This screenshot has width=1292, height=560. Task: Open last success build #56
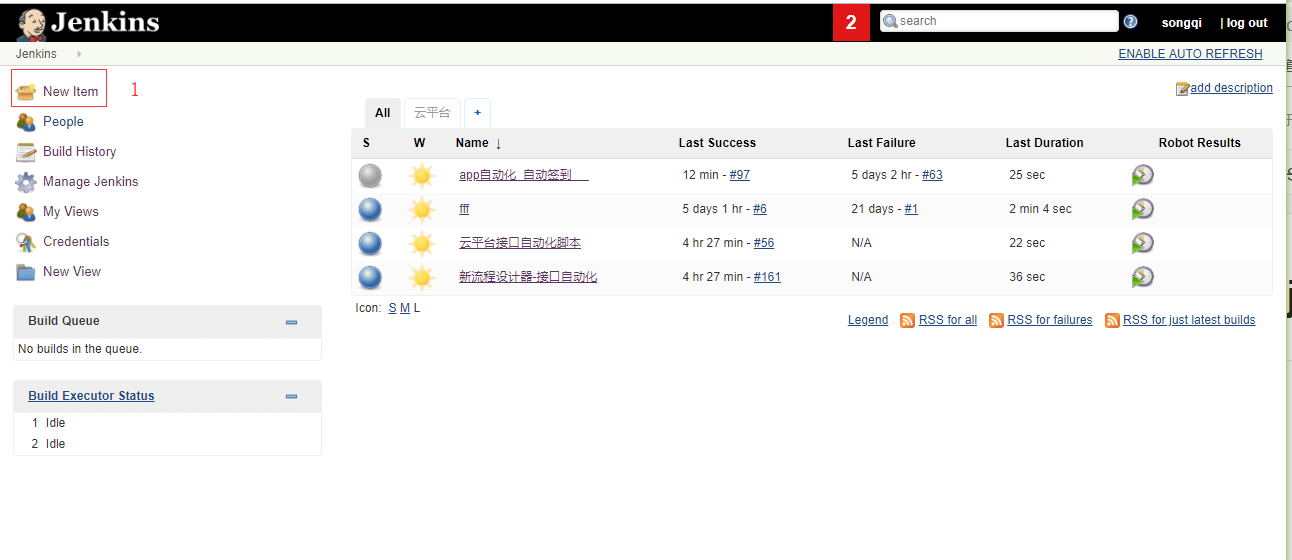point(764,243)
